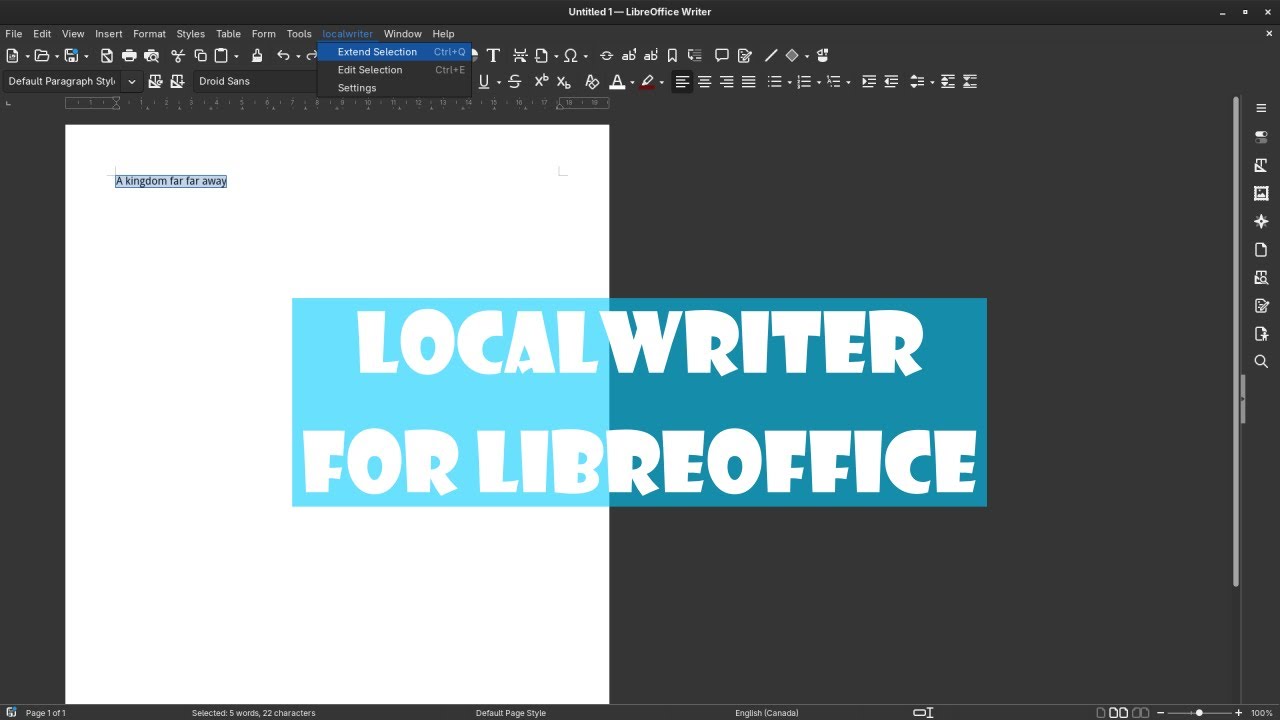
Task: Insert bookmark icon
Action: [672, 56]
